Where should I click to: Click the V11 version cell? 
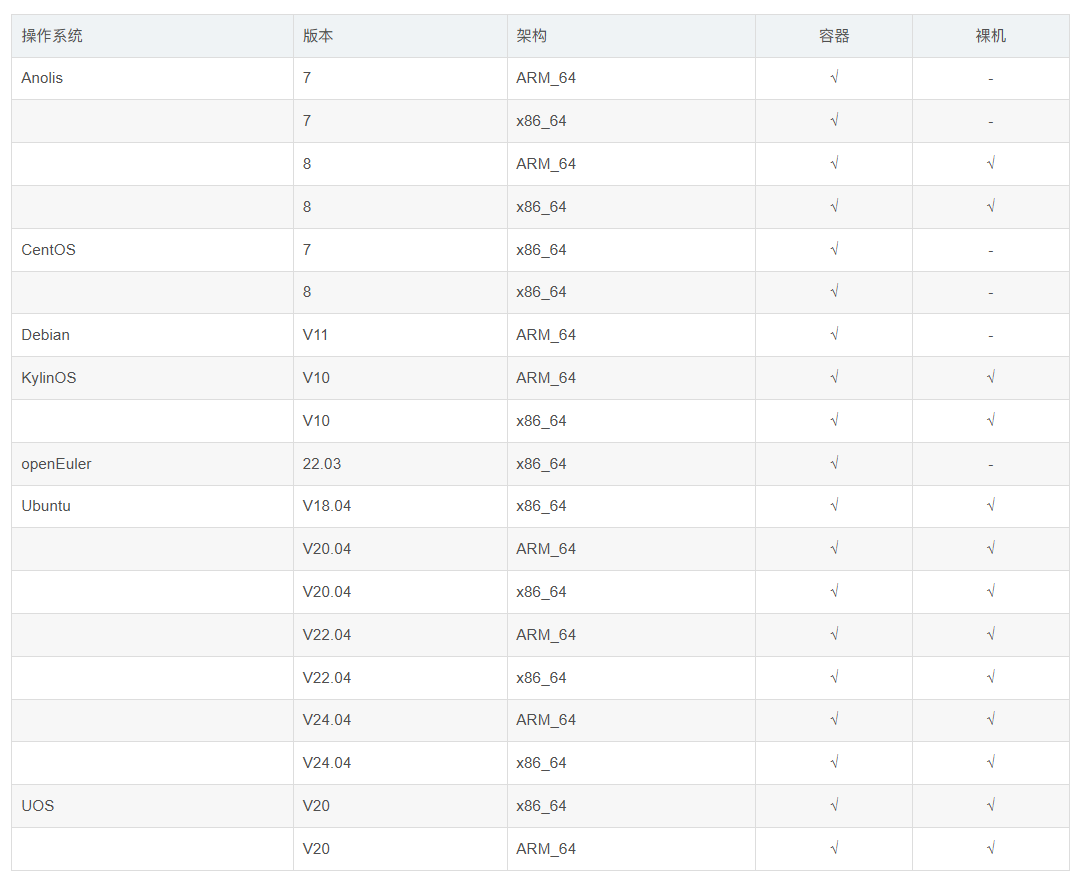[316, 335]
